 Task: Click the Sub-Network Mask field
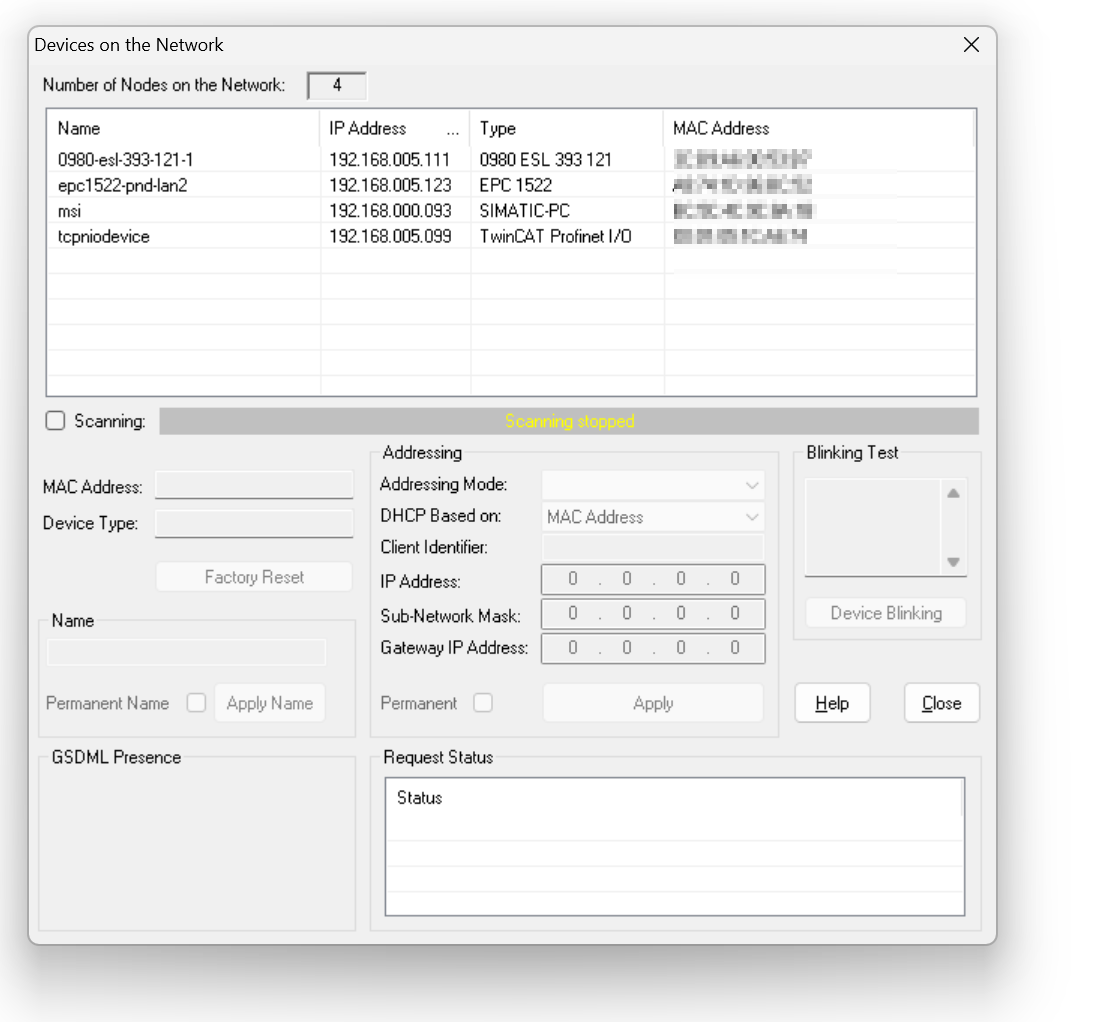point(653,614)
